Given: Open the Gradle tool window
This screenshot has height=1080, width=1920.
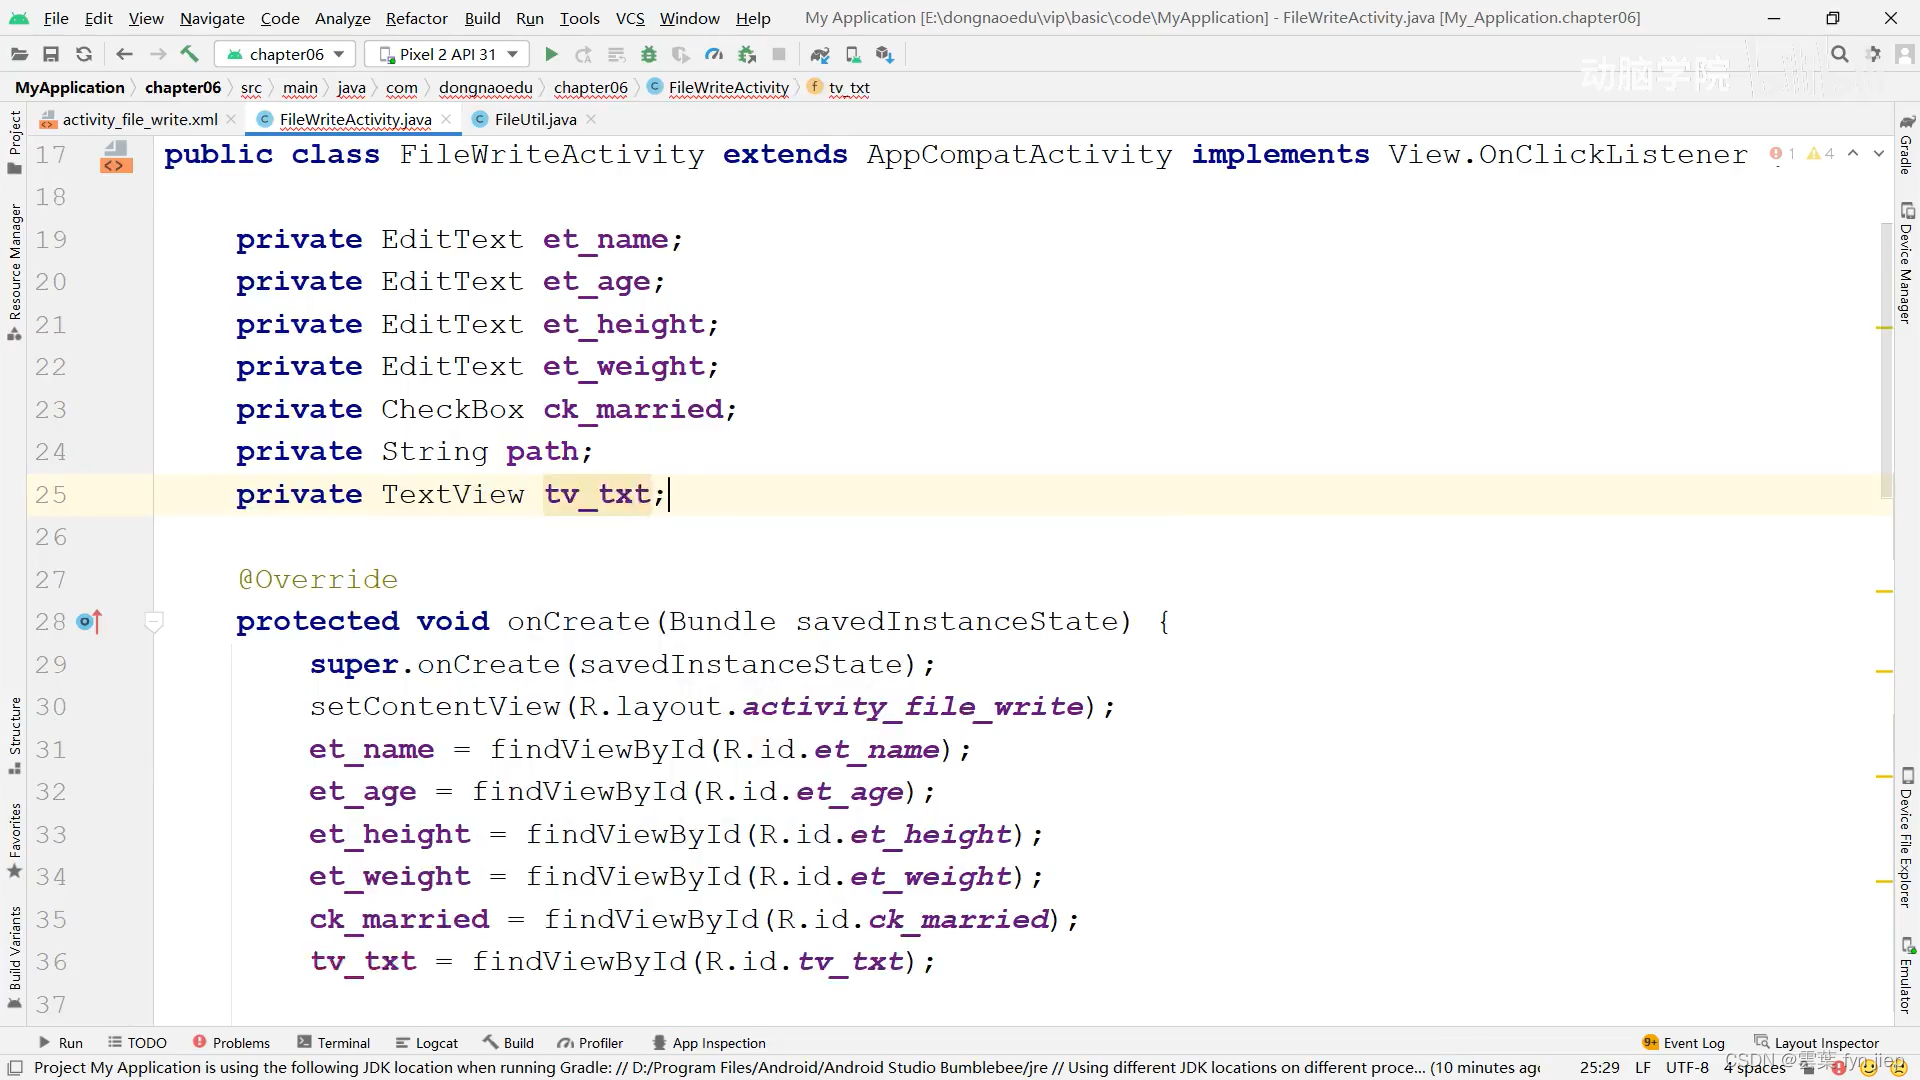Looking at the screenshot, I should (1906, 146).
